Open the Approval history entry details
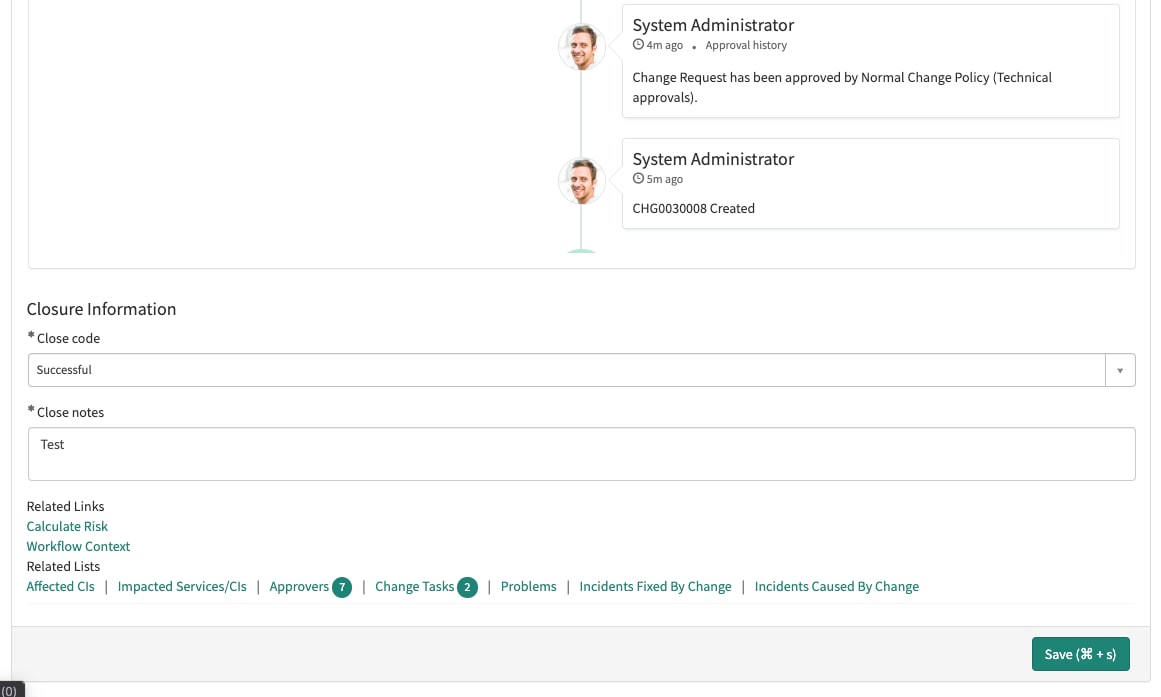This screenshot has width=1161, height=697. pyautogui.click(x=746, y=45)
